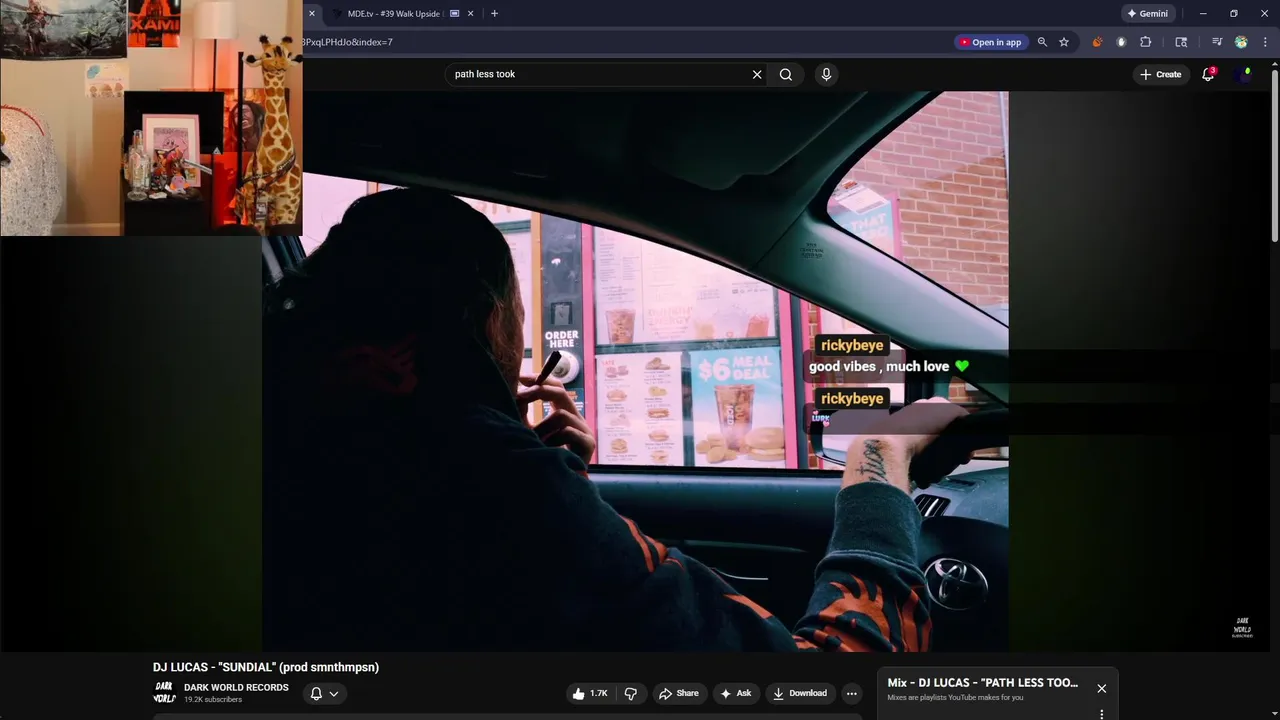This screenshot has height=720, width=1280.
Task: Close the tab left of MDE.tv
Action: [311, 14]
